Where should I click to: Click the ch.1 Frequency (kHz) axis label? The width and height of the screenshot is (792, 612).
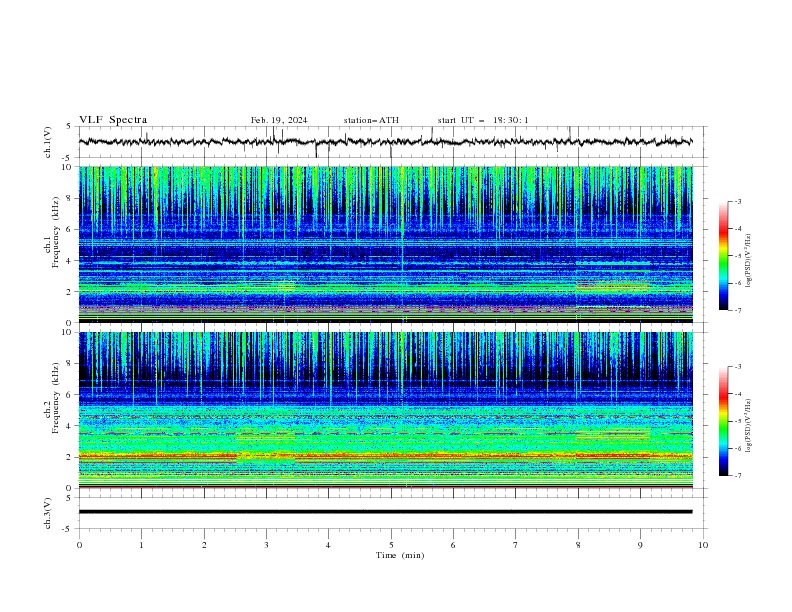52,244
